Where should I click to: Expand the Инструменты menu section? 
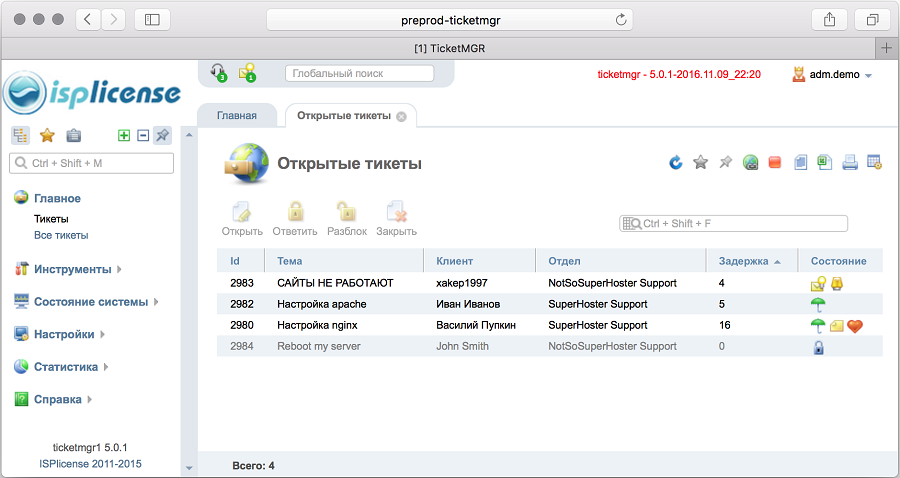tap(72, 269)
